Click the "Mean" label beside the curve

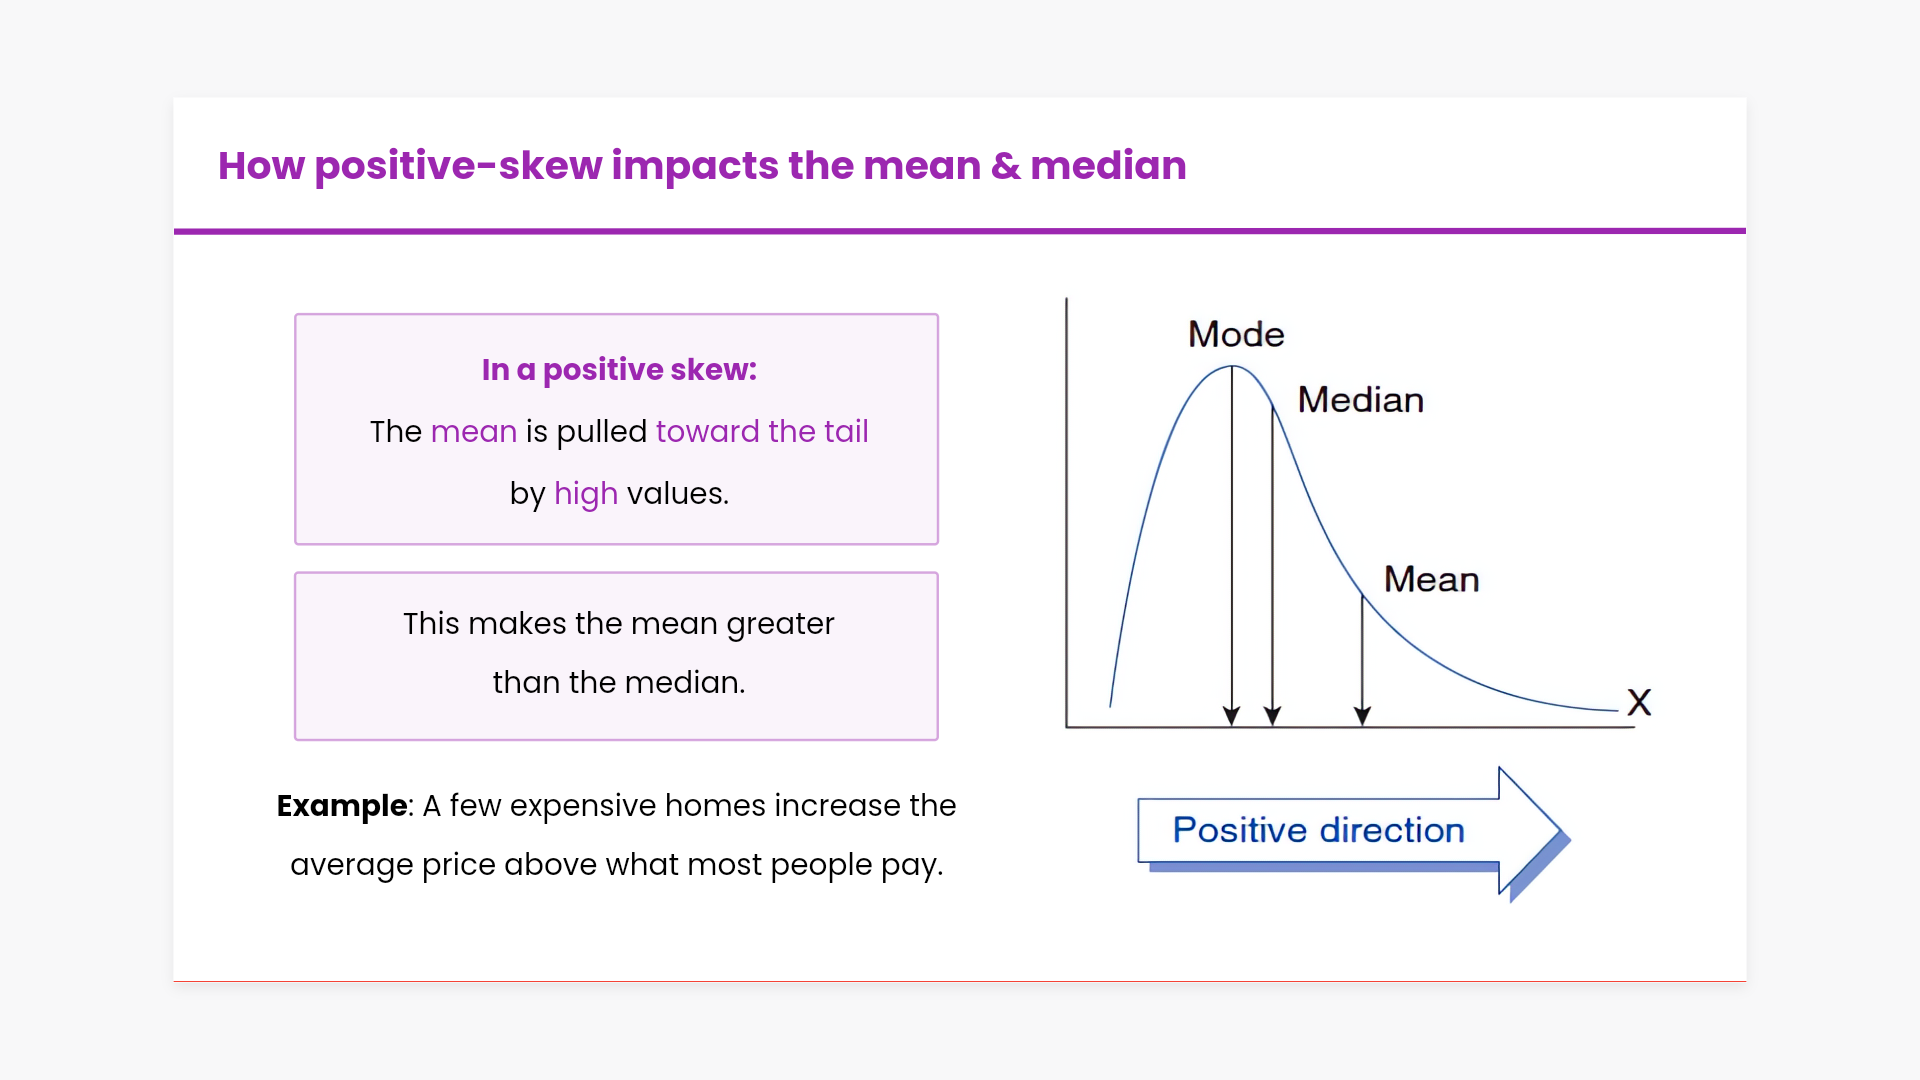pyautogui.click(x=1431, y=580)
